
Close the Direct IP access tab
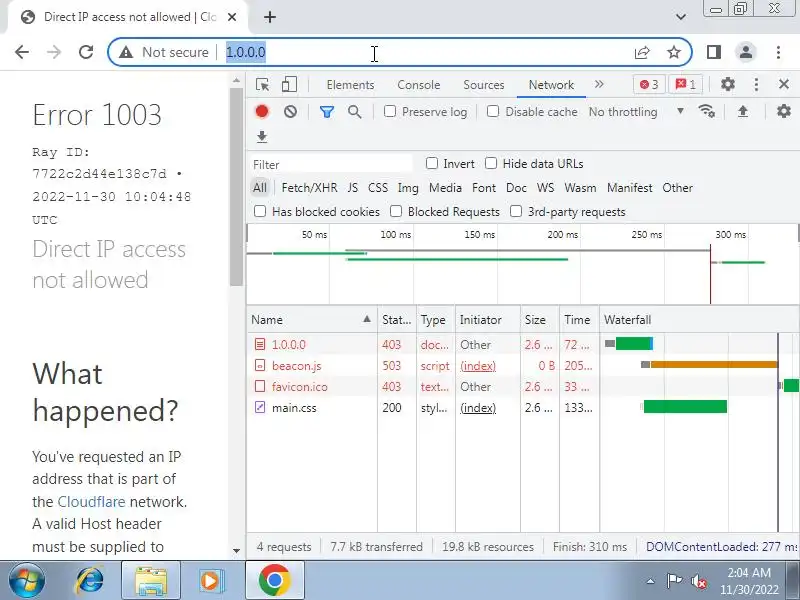(232, 17)
